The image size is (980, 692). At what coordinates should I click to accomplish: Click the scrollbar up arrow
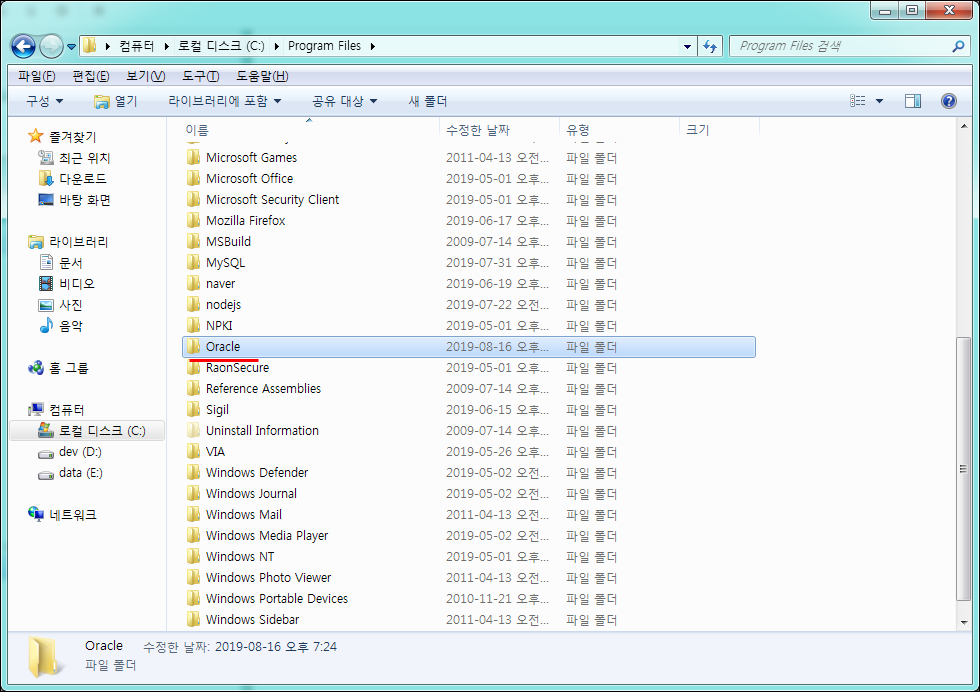[963, 126]
